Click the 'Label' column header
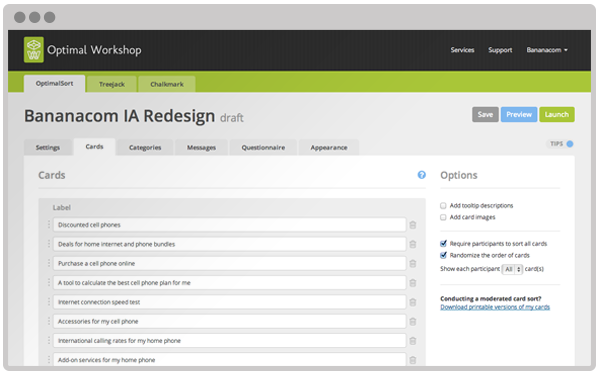Screen dimensions: 600x375 coord(62,207)
